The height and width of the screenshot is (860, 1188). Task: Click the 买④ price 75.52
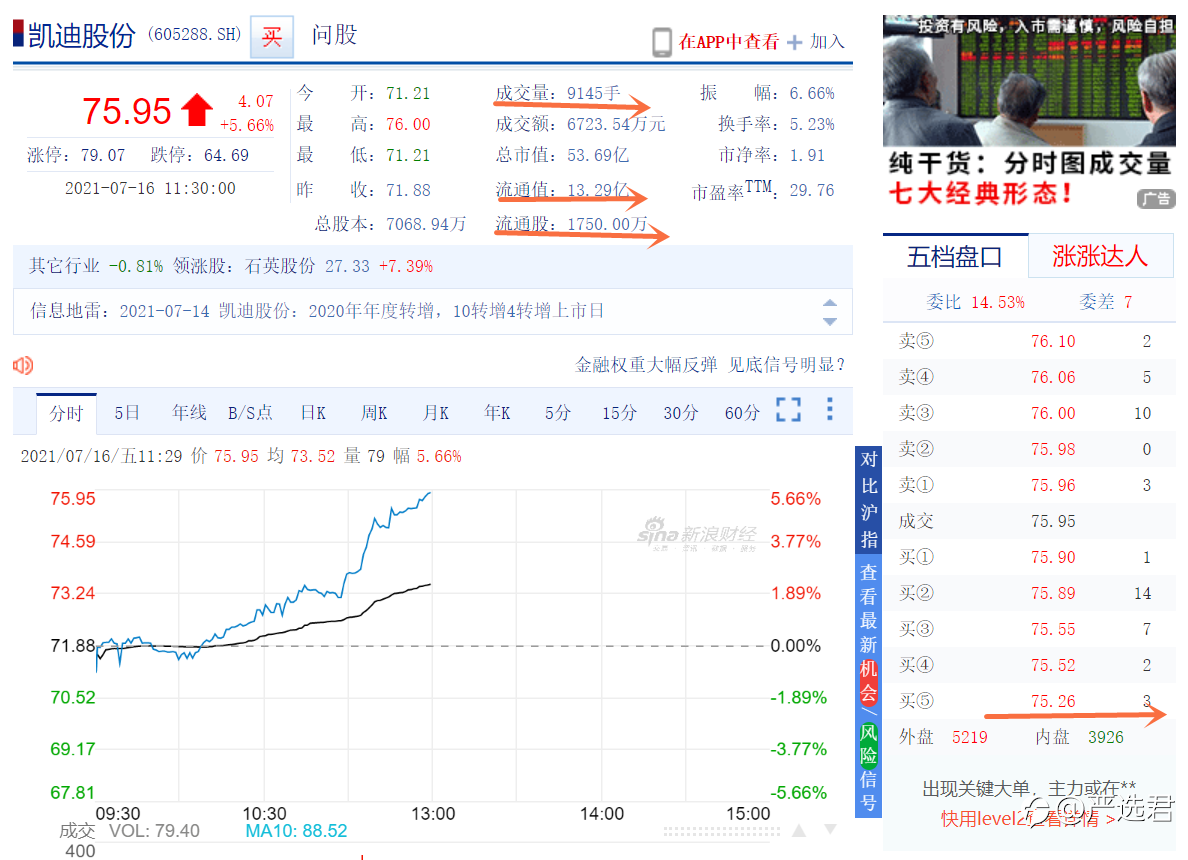point(1052,665)
